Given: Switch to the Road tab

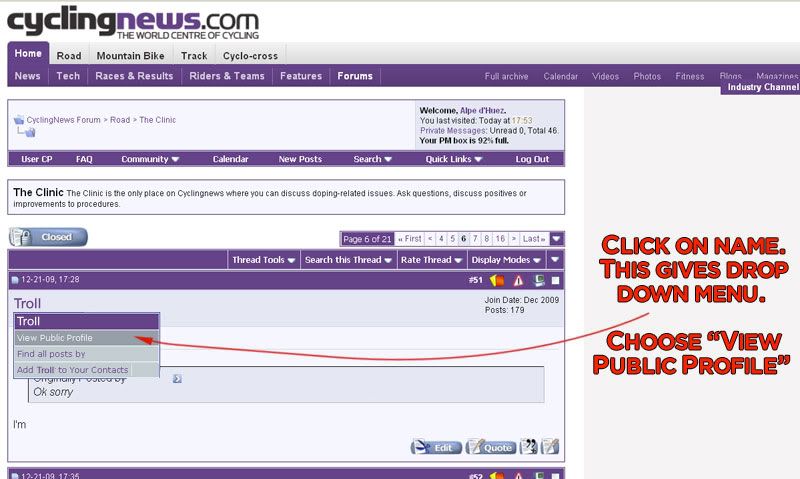Looking at the screenshot, I should (x=69, y=56).
